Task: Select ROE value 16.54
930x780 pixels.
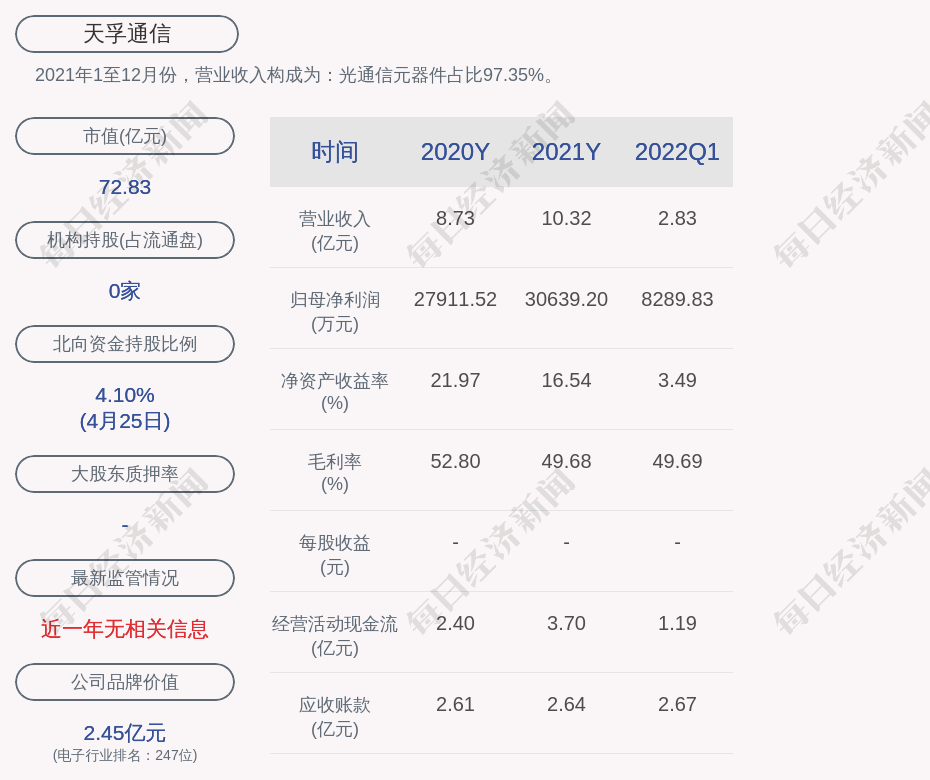Action: point(566,380)
